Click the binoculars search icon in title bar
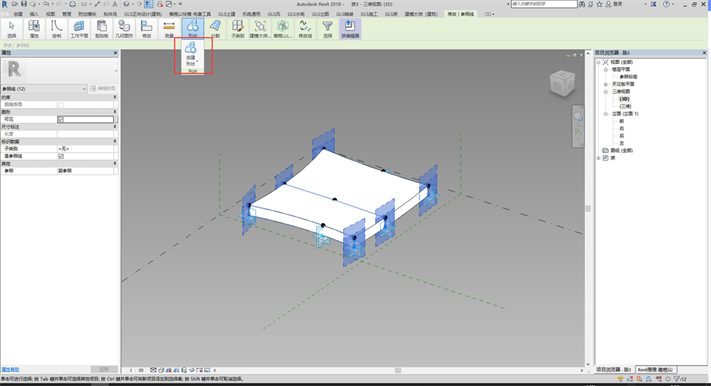711x386 pixels. (582, 4)
